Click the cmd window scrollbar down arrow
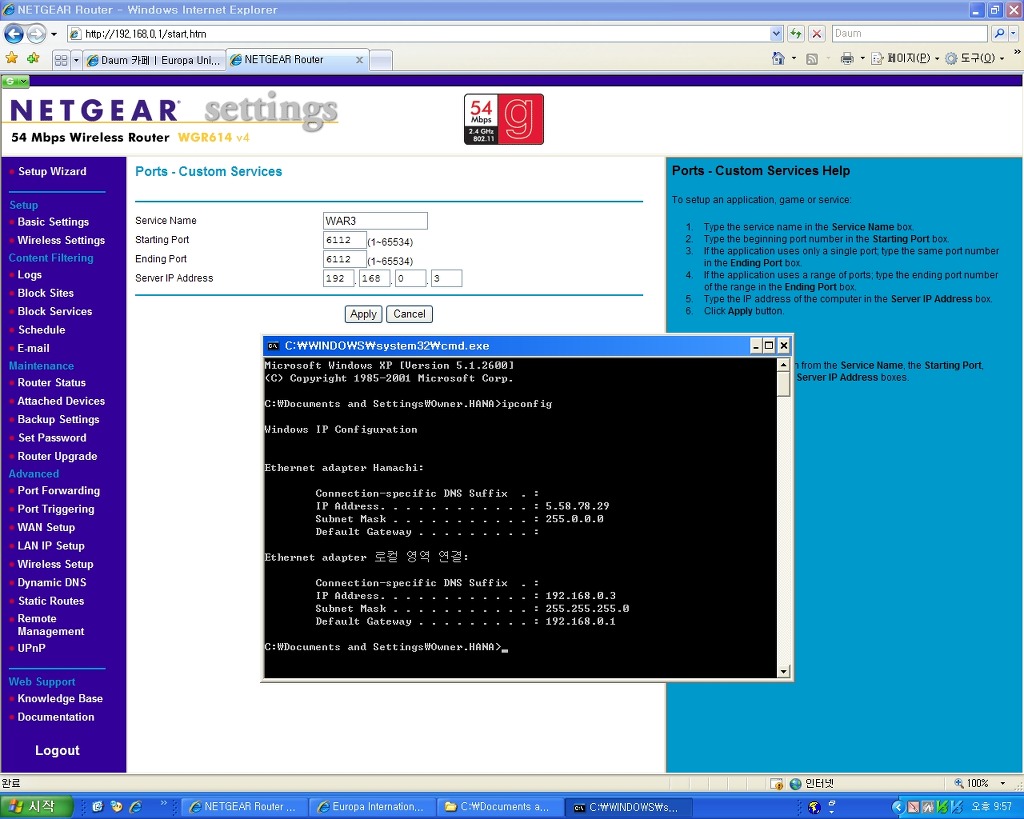 pos(784,672)
